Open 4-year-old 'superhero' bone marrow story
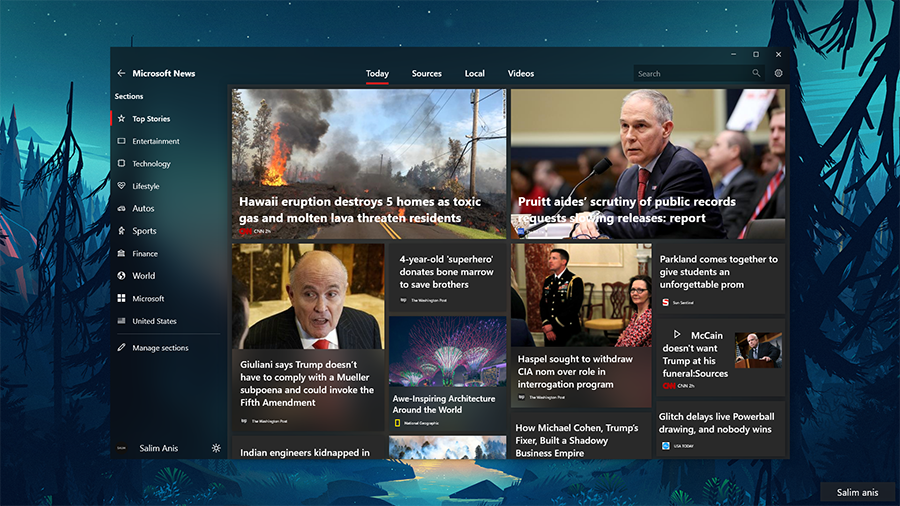Image resolution: width=900 pixels, height=506 pixels. pyautogui.click(x=447, y=272)
